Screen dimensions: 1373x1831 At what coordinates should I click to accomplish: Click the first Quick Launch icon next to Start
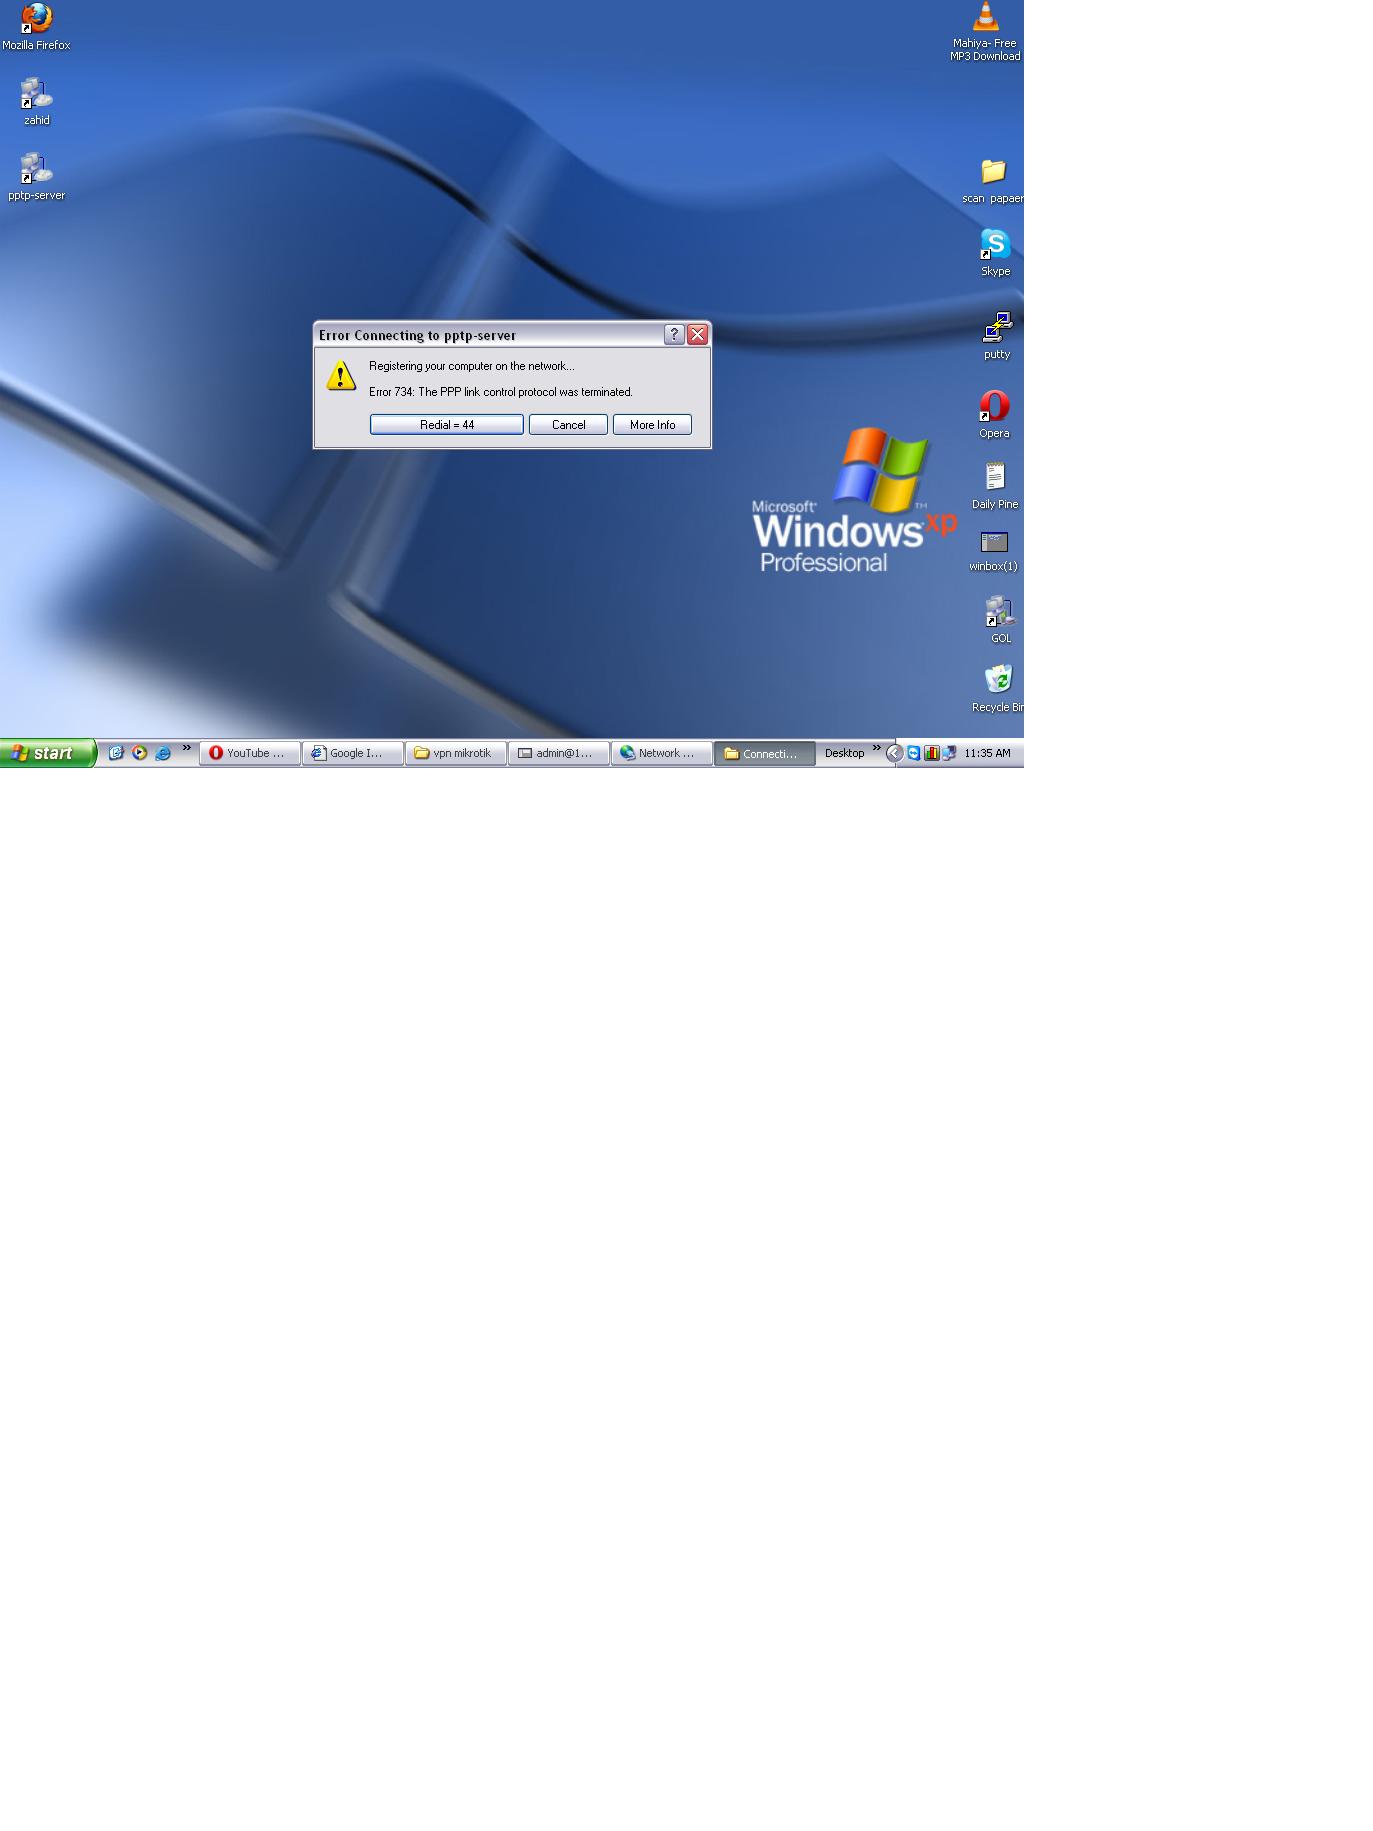click(x=116, y=753)
